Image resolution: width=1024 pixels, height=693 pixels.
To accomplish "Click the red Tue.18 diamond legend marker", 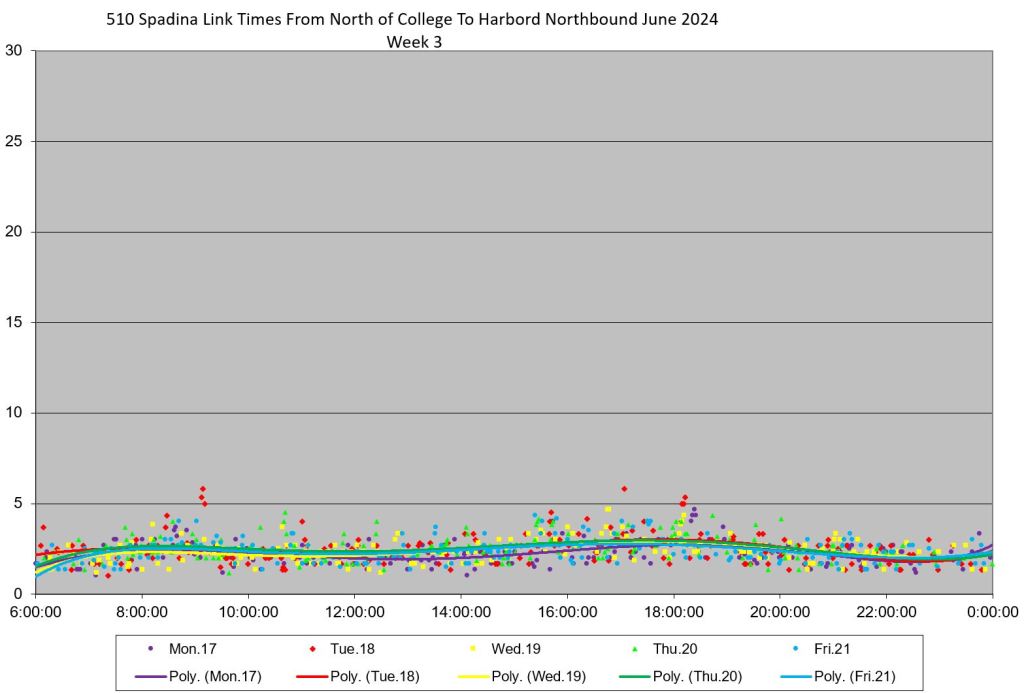I will click(311, 649).
